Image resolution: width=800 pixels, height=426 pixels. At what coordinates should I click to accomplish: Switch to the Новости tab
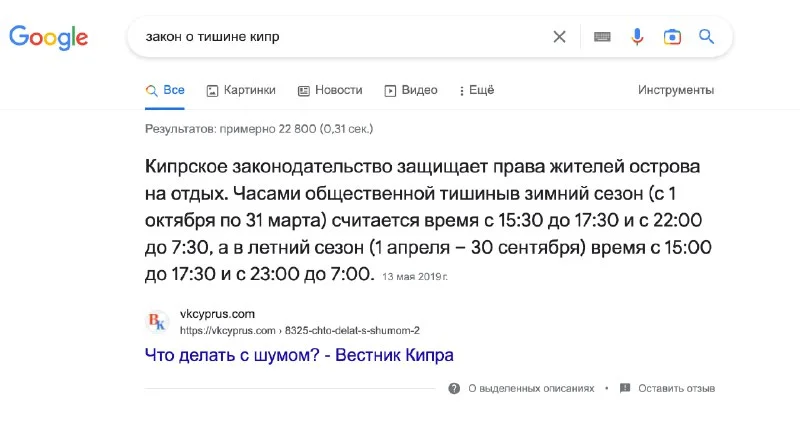tap(330, 90)
